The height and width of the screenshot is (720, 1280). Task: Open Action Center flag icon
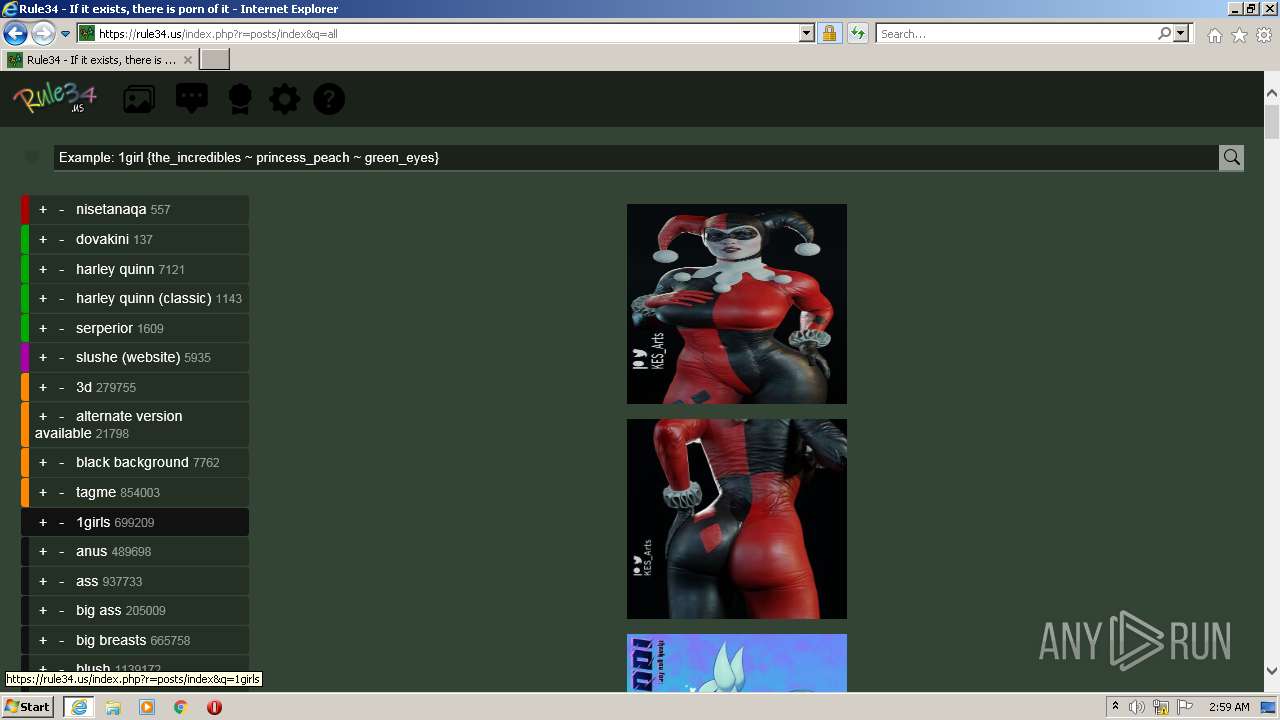[1185, 707]
